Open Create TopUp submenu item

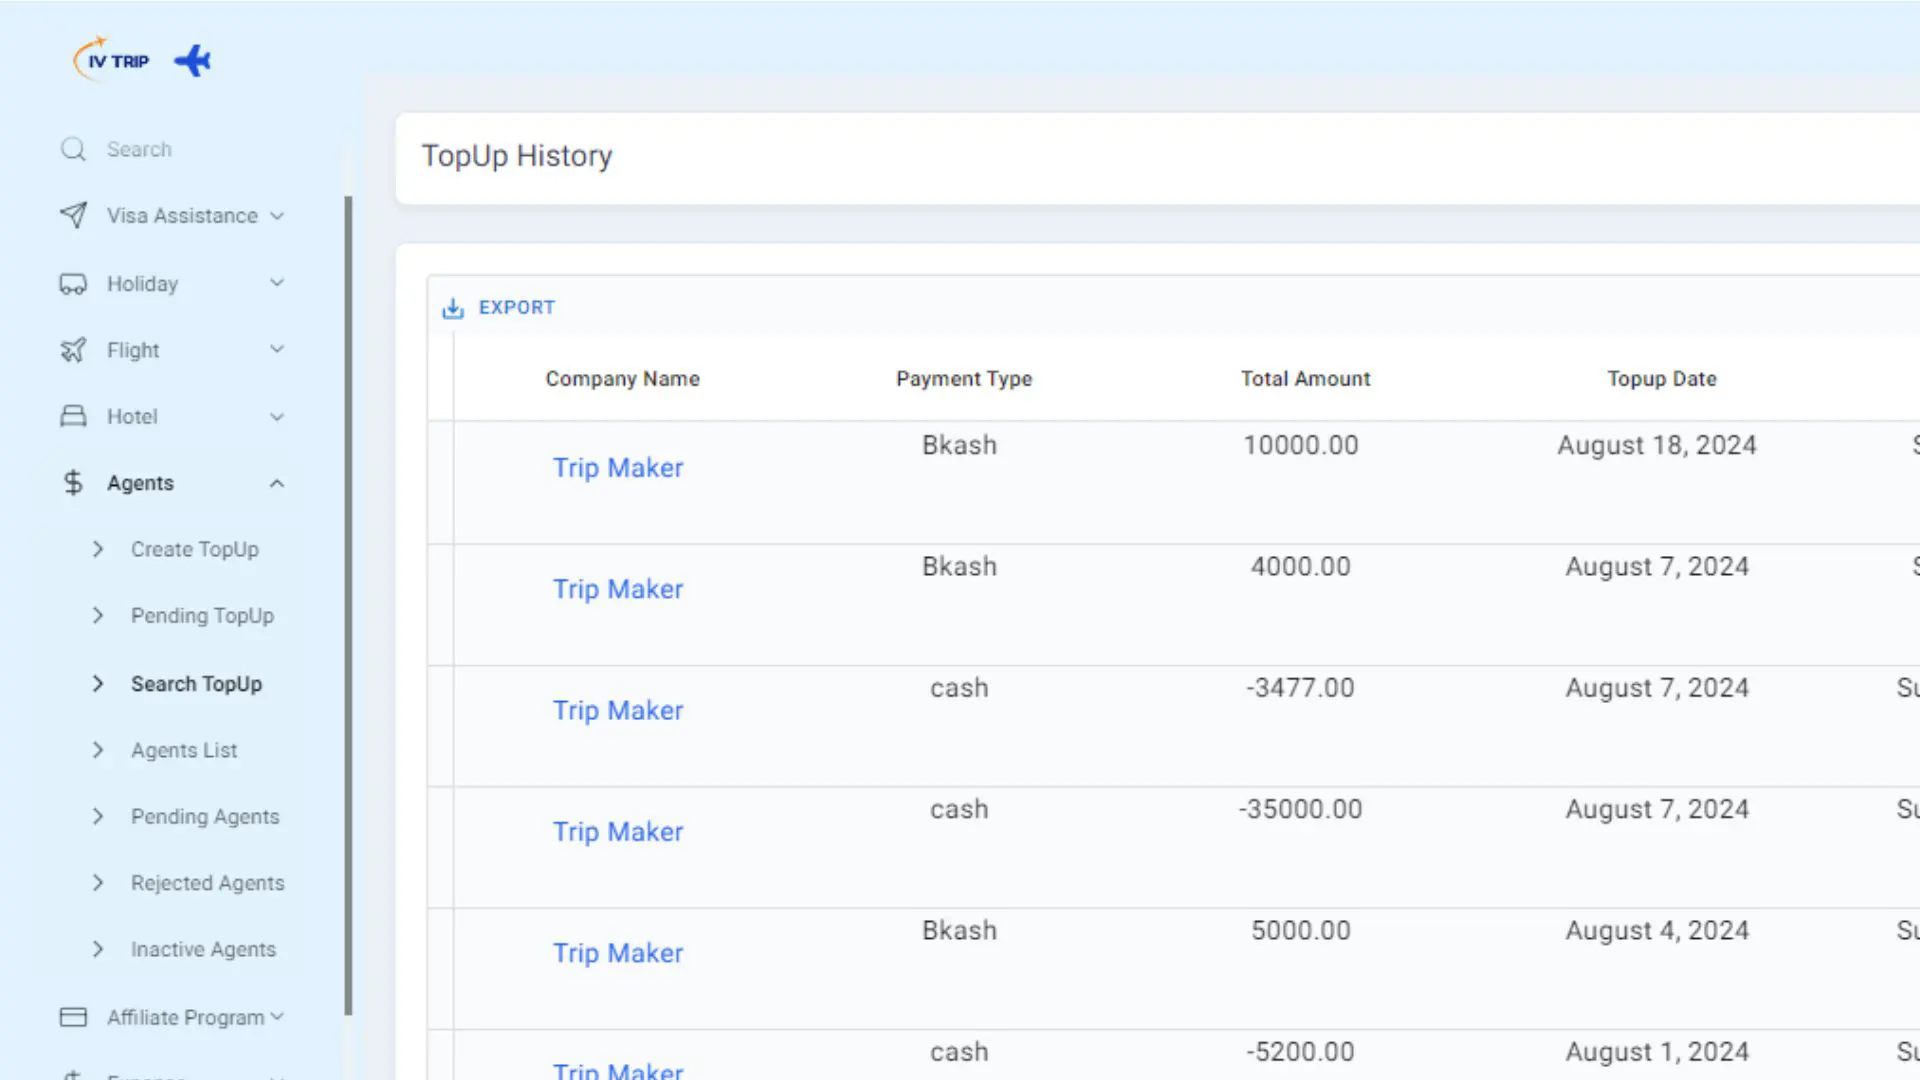(x=195, y=549)
